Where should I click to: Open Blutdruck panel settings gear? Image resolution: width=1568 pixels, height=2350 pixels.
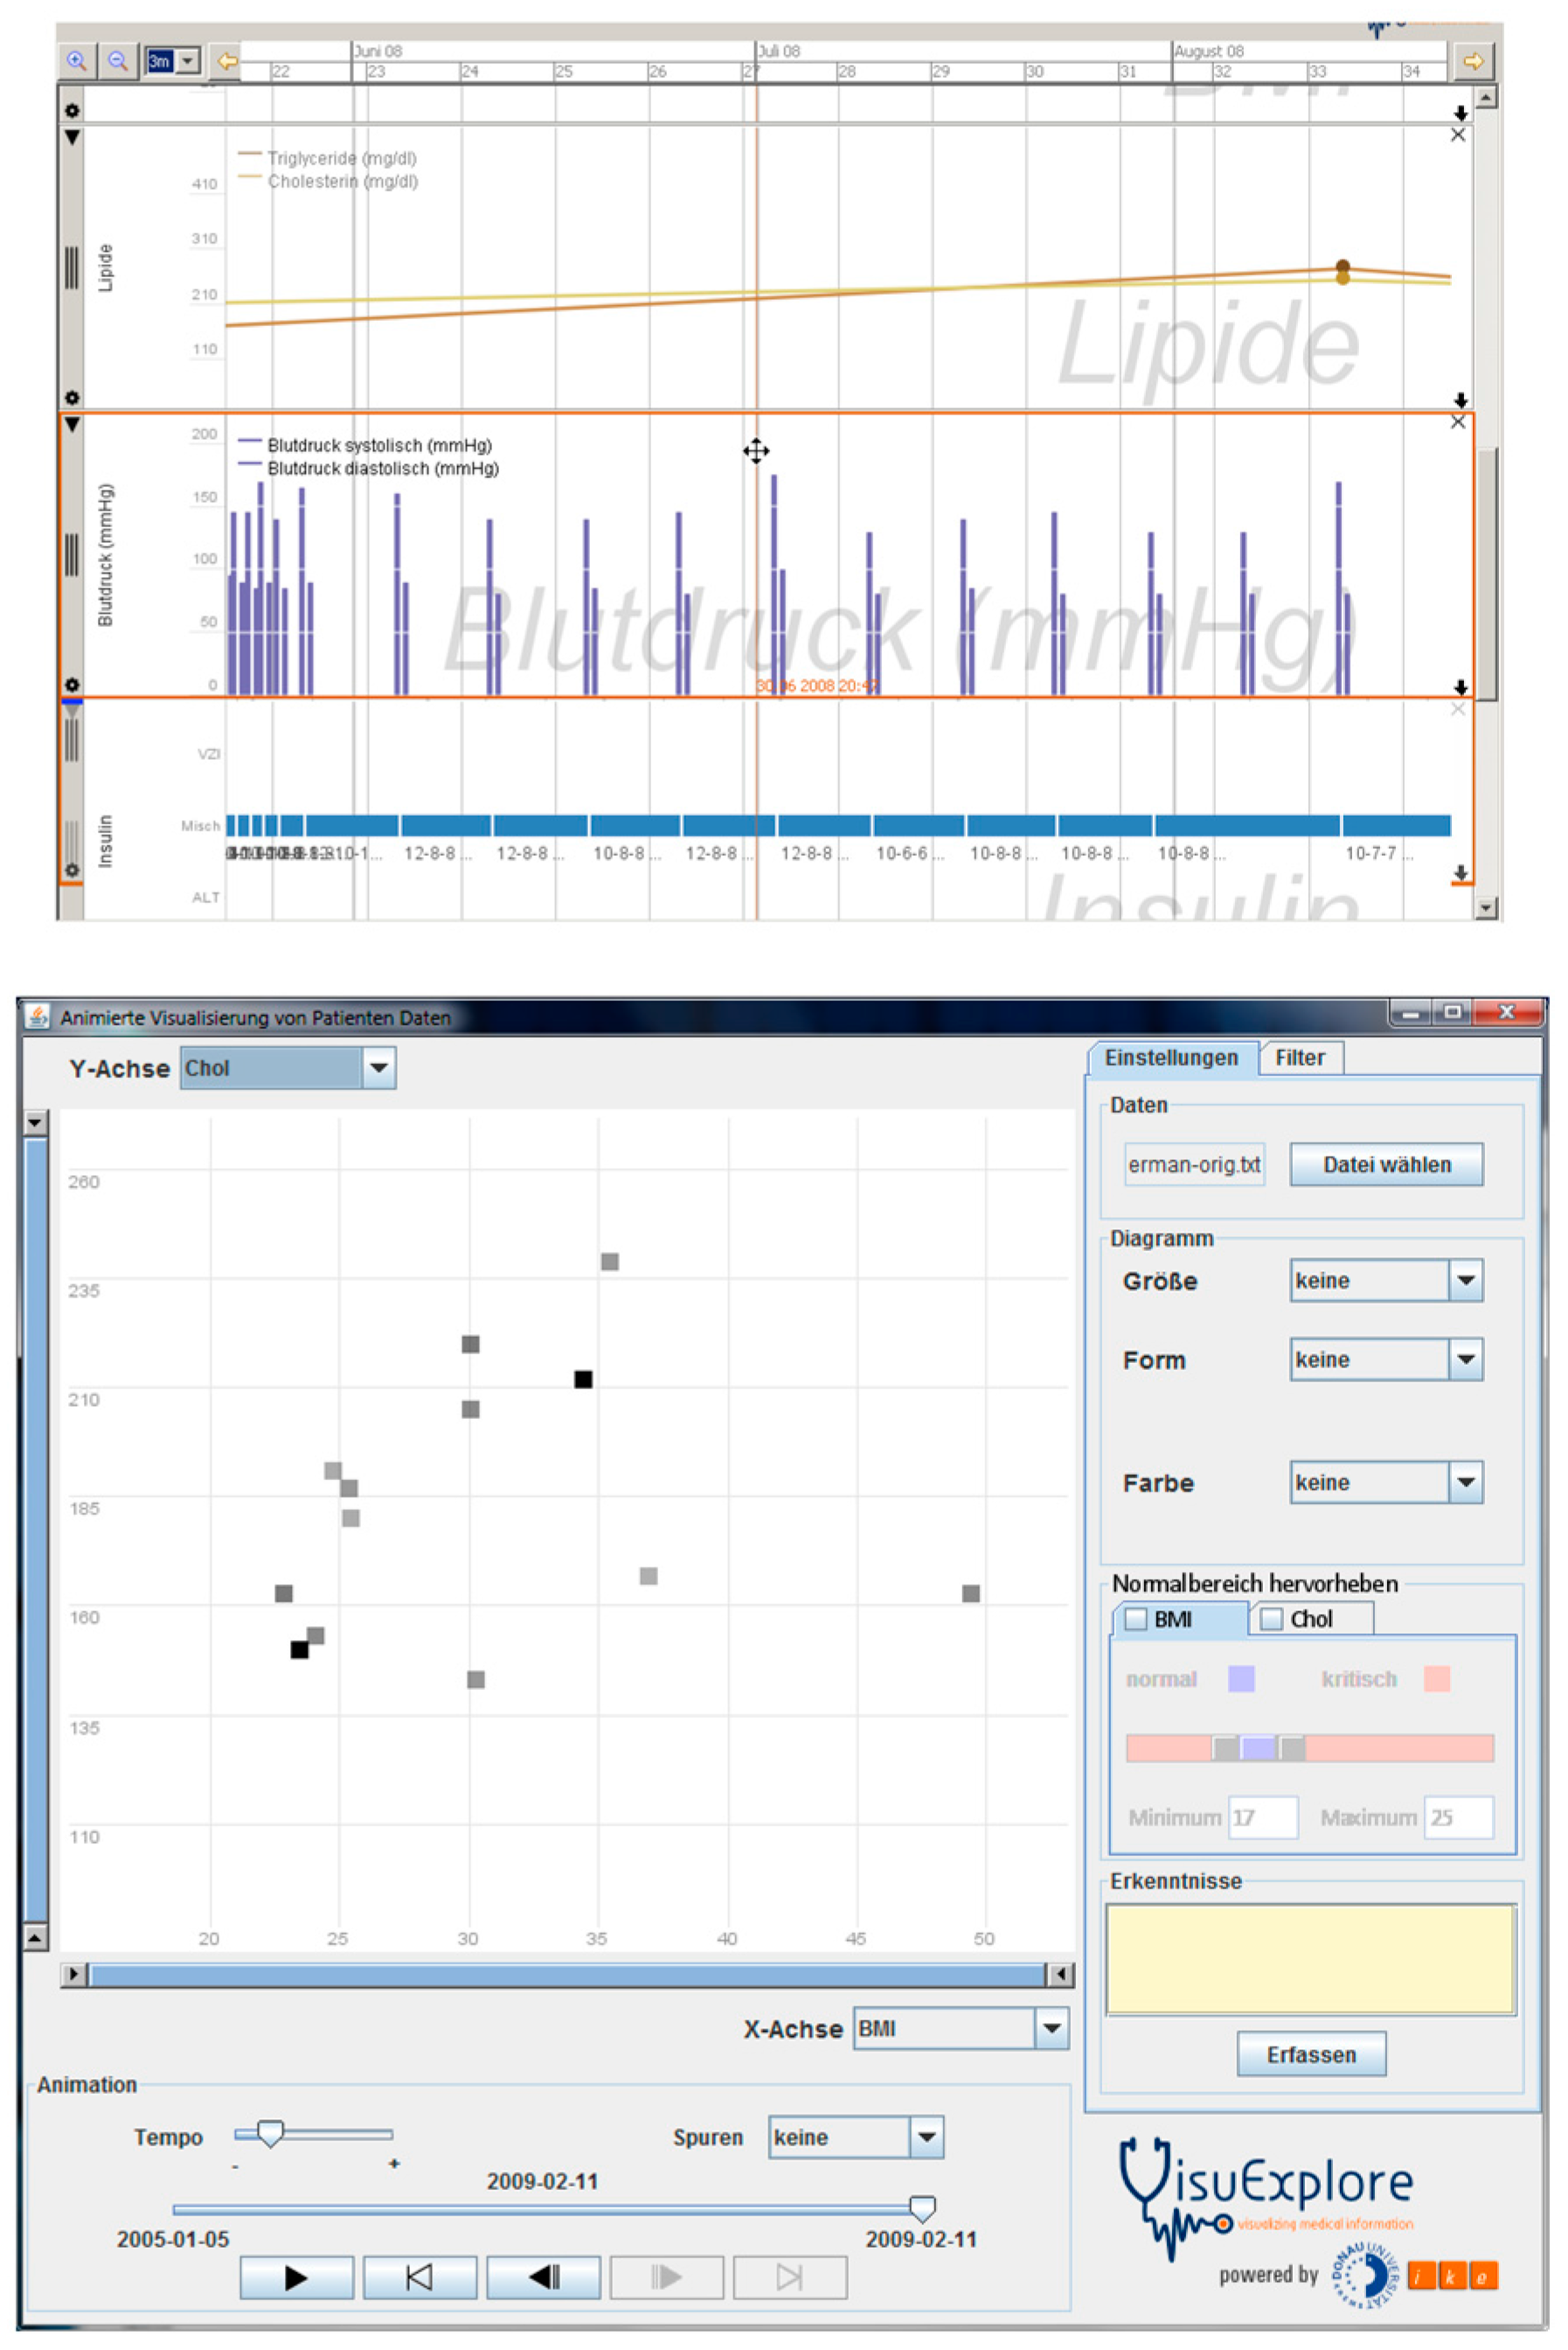pos(72,685)
